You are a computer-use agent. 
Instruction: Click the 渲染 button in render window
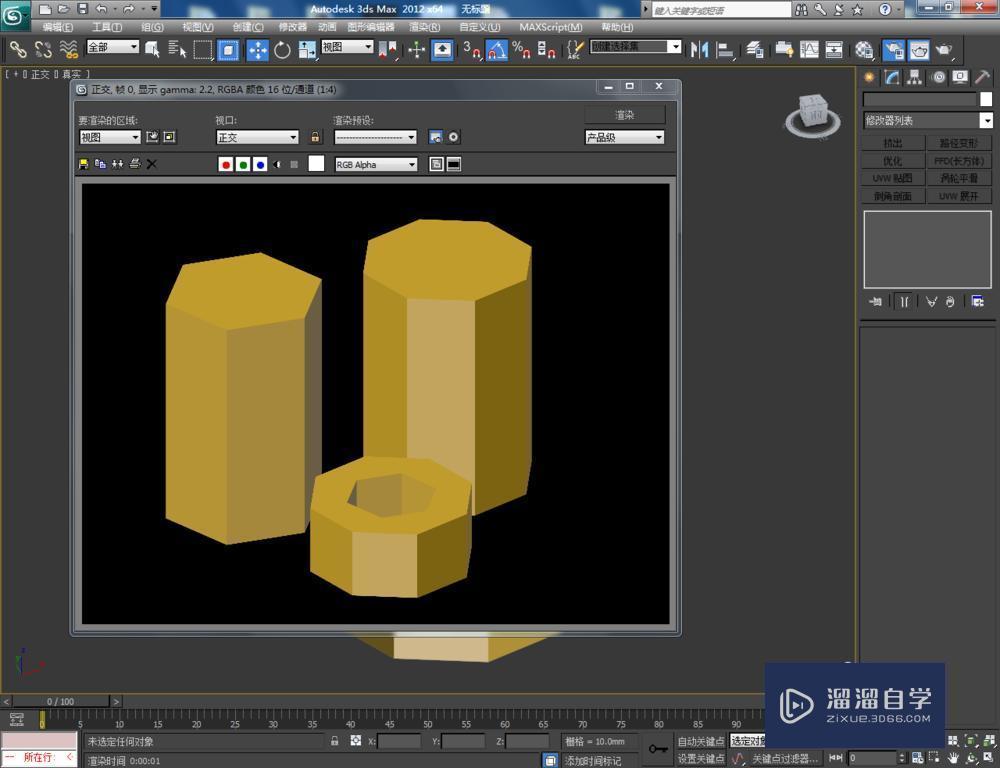624,114
